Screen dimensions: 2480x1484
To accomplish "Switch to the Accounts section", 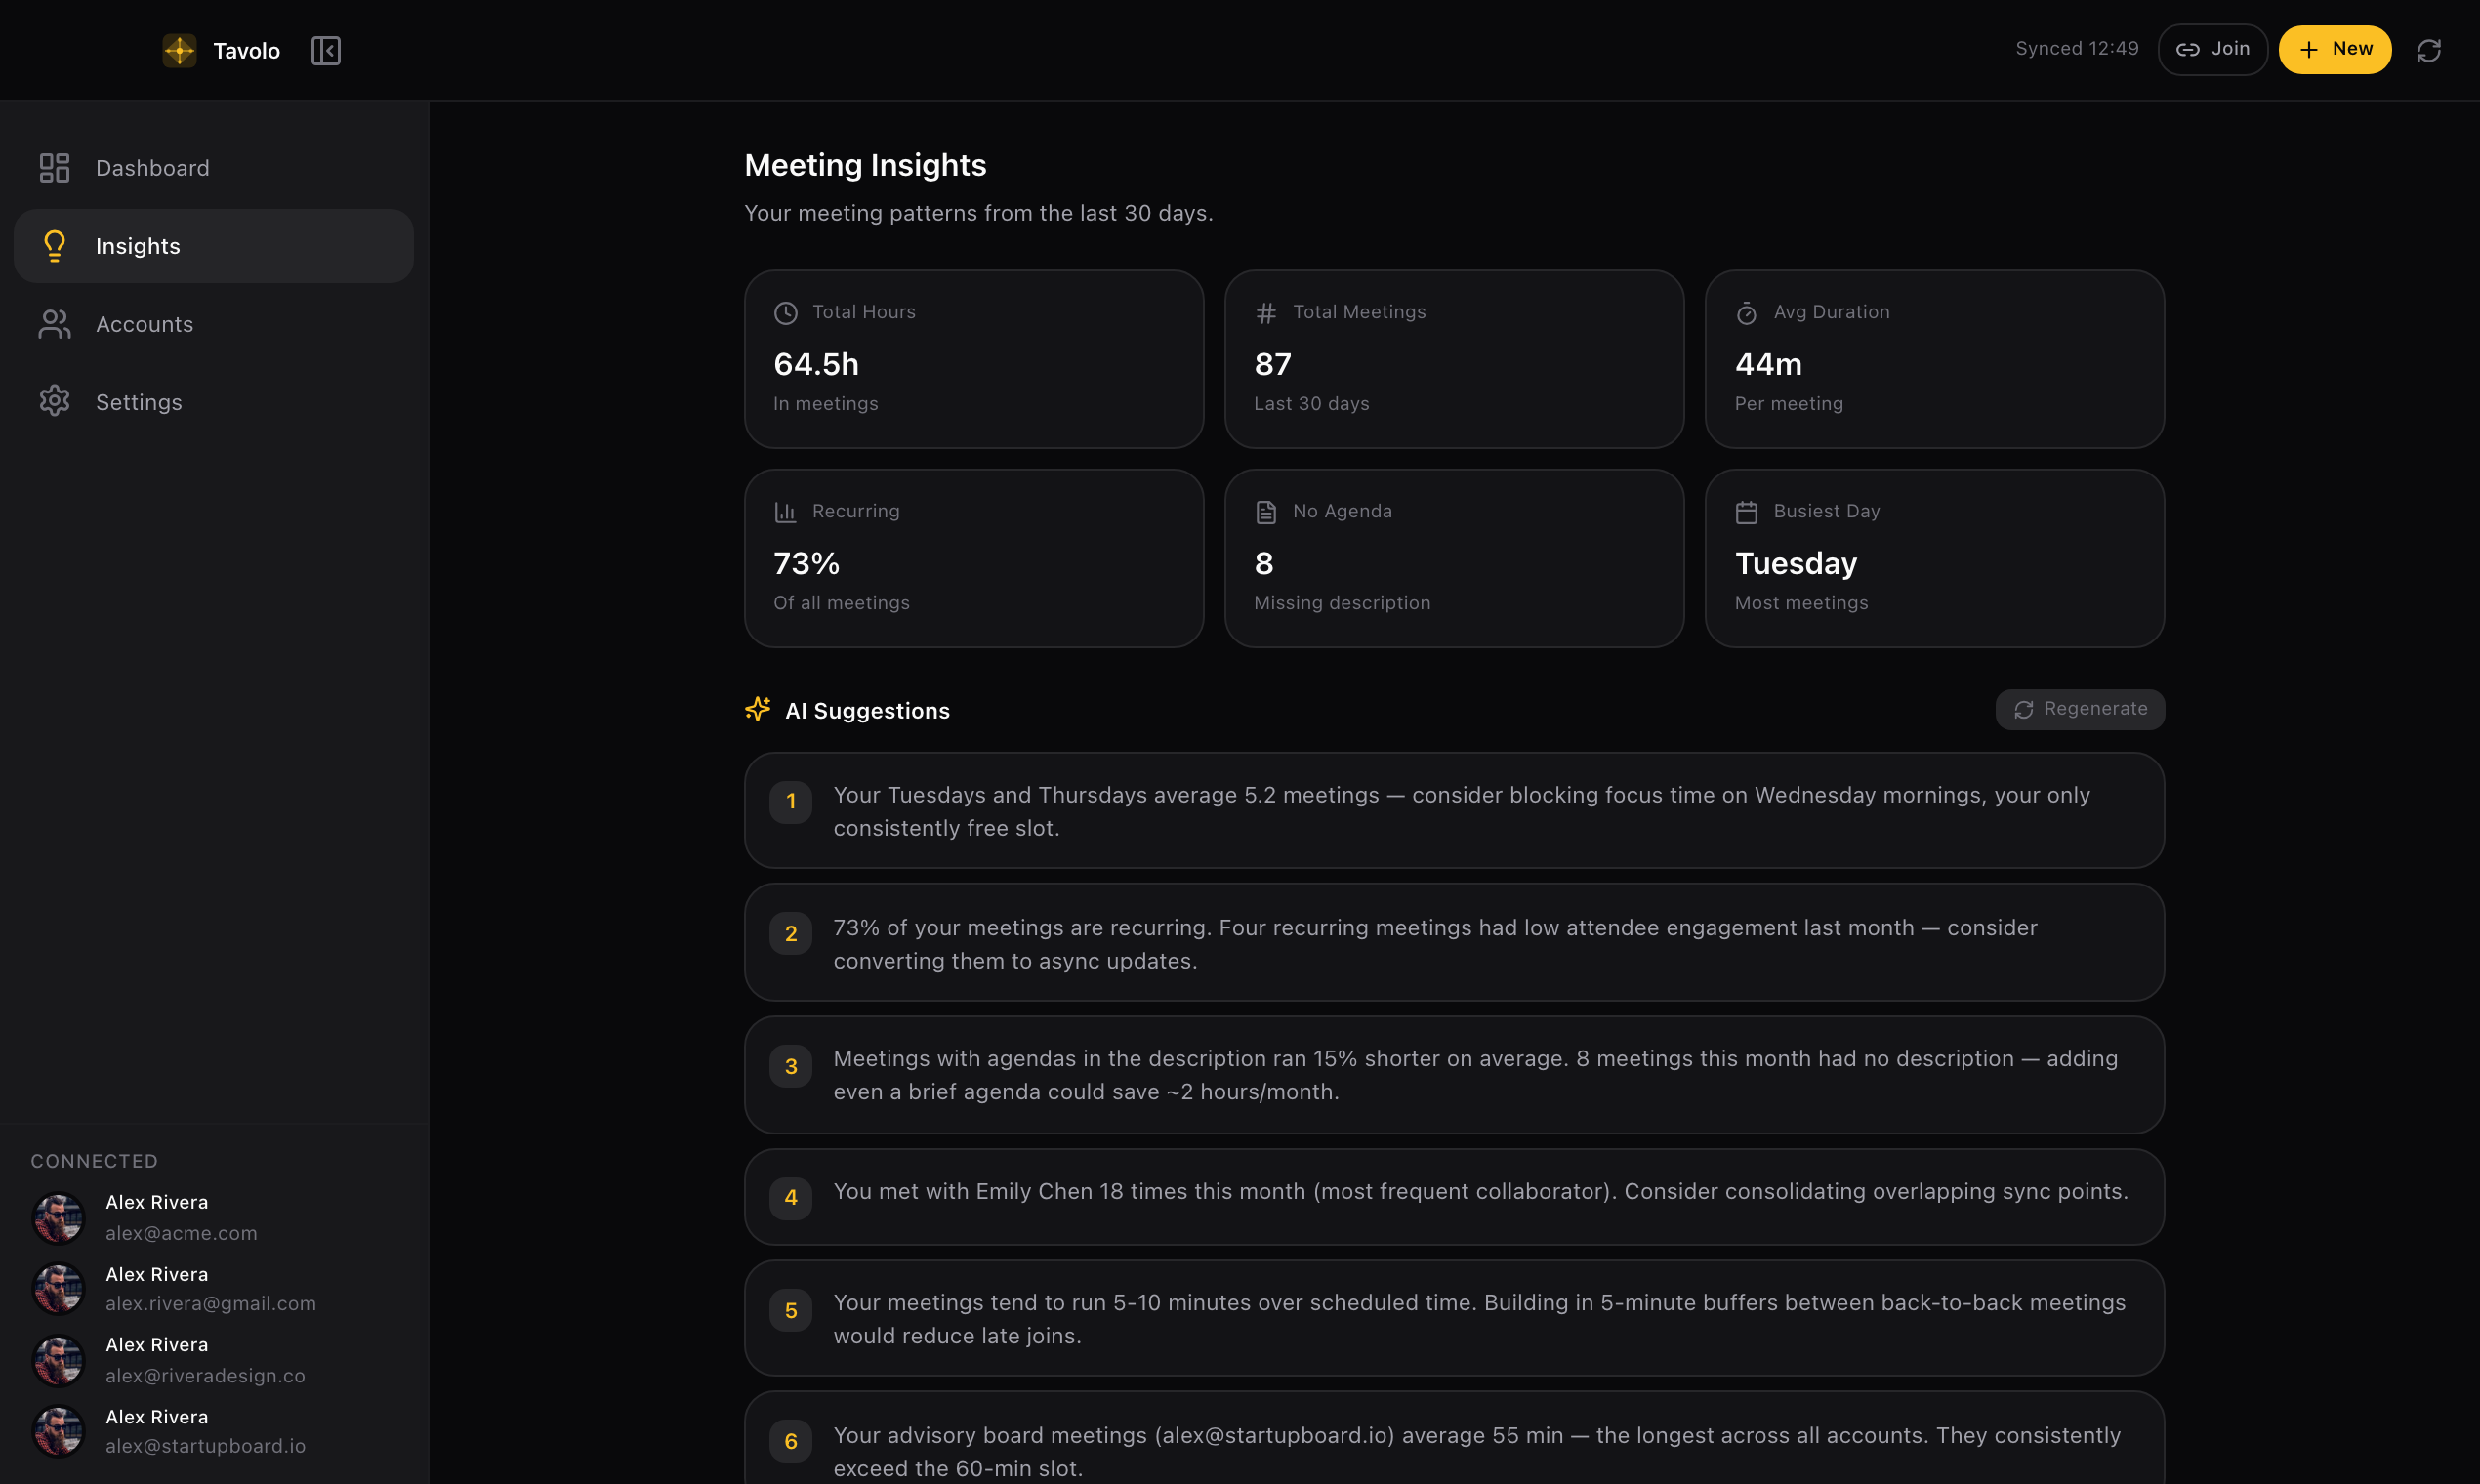I will [x=145, y=324].
